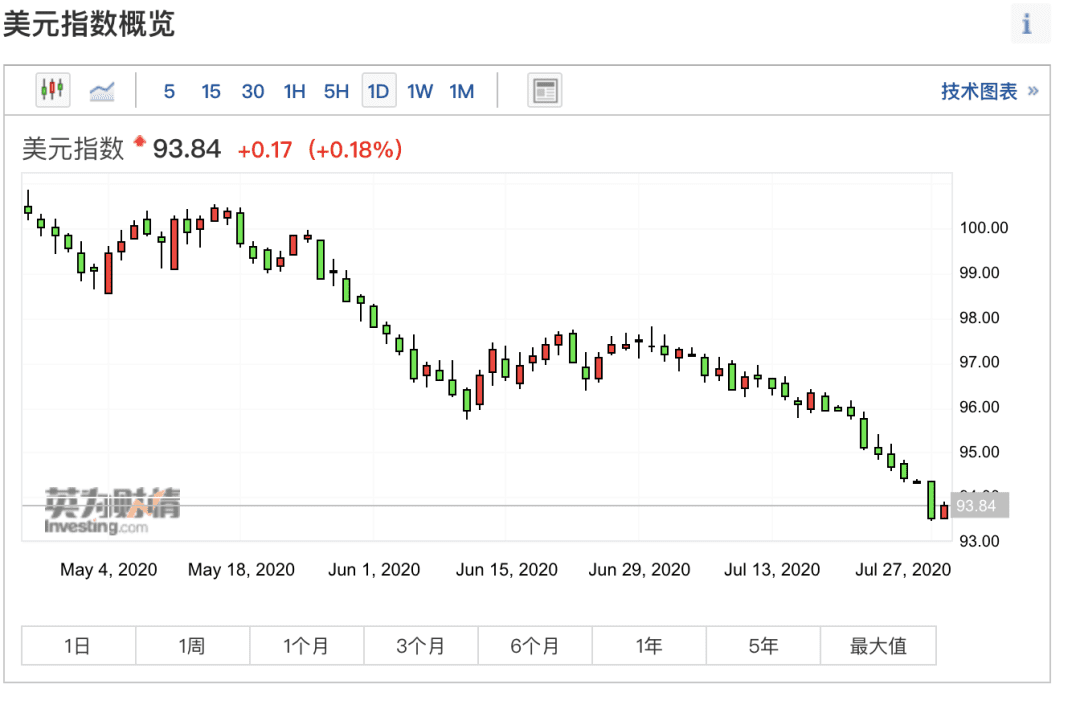Click the red up-arrow next to 美元指数
Screen dimensions: 1080x709
[140, 141]
